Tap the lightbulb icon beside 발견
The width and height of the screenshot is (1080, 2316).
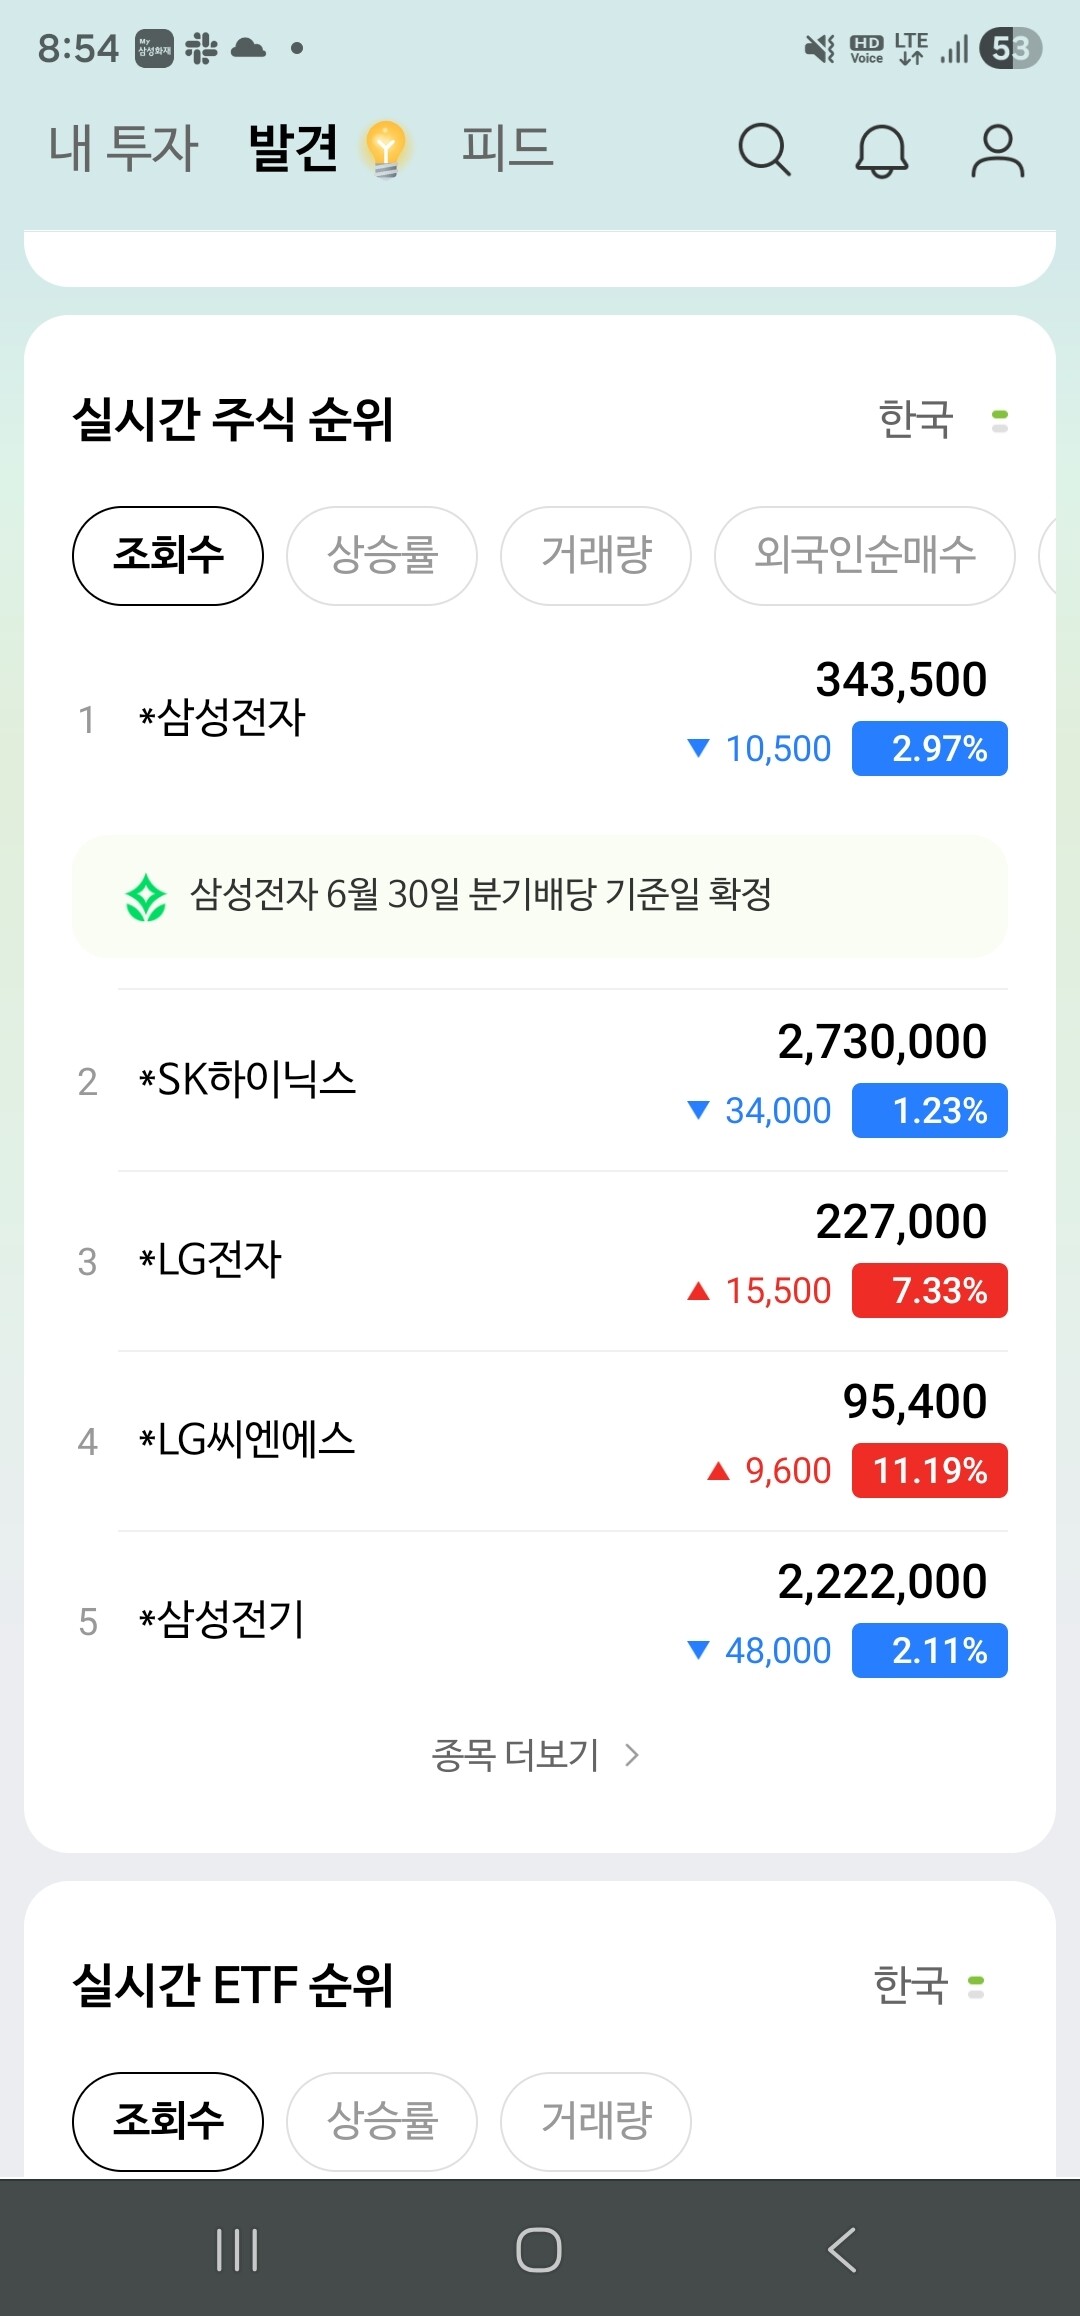386,148
